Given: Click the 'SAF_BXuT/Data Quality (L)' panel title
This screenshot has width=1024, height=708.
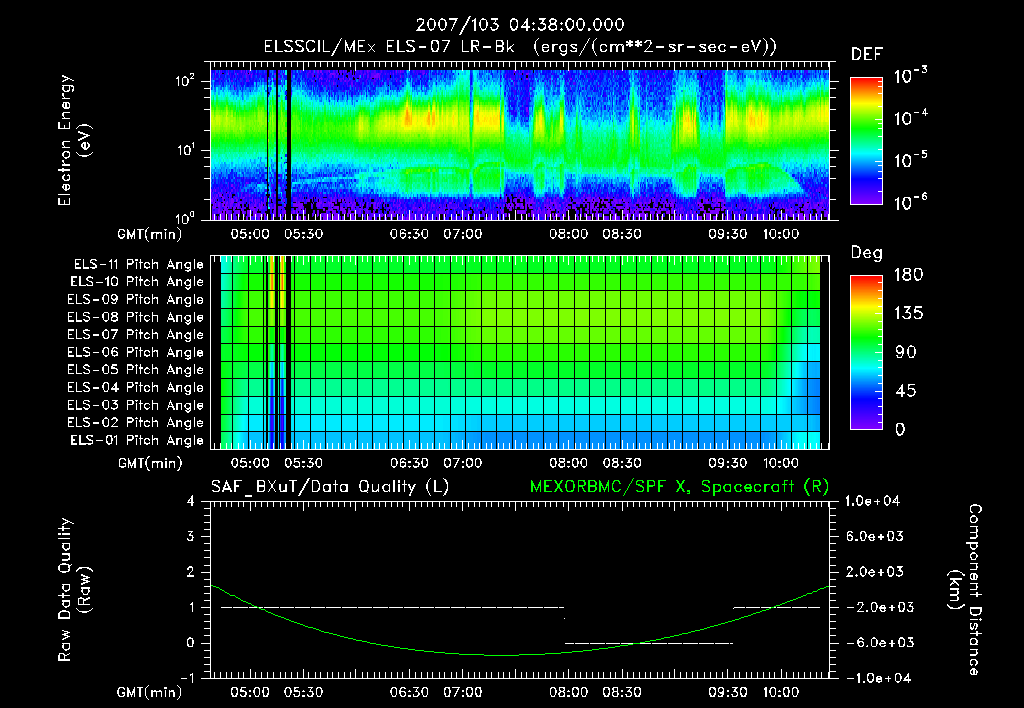Looking at the screenshot, I should (330, 487).
